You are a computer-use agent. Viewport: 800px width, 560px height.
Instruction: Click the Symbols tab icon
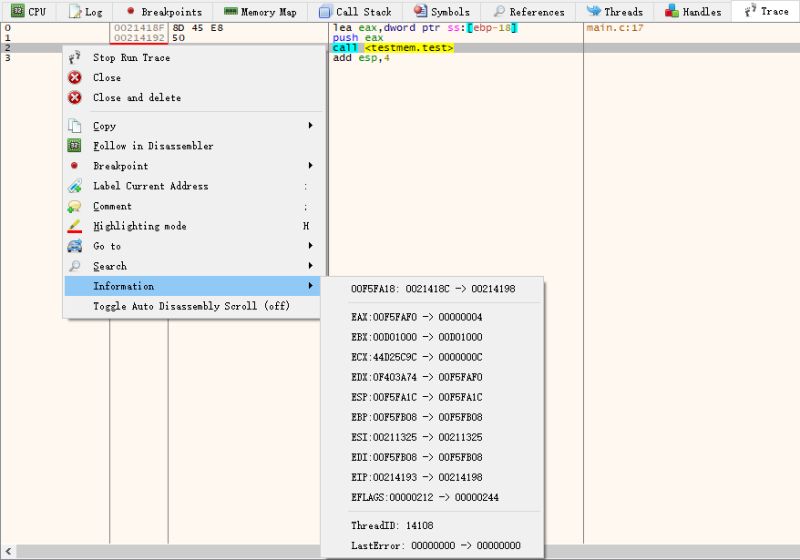coord(420,11)
